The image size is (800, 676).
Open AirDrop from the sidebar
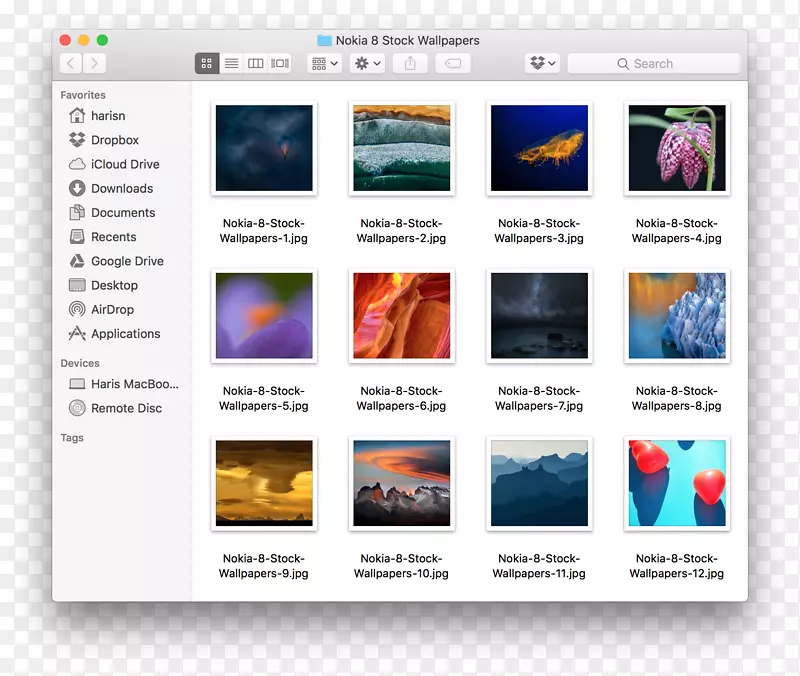tap(112, 310)
